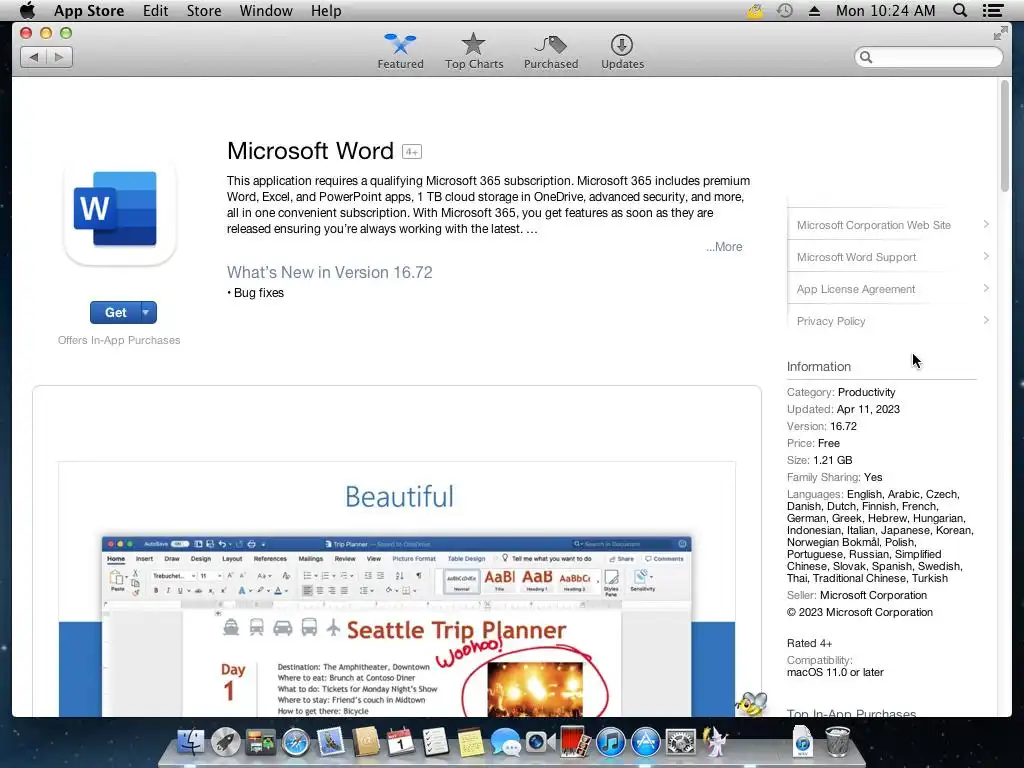Open Microsoft Word Support link
This screenshot has width=1024, height=768.
pos(856,257)
